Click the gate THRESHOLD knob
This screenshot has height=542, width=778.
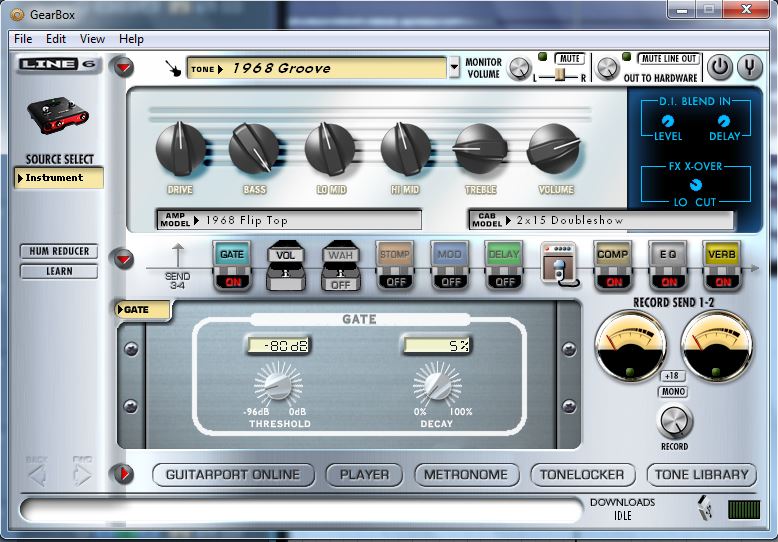[278, 385]
